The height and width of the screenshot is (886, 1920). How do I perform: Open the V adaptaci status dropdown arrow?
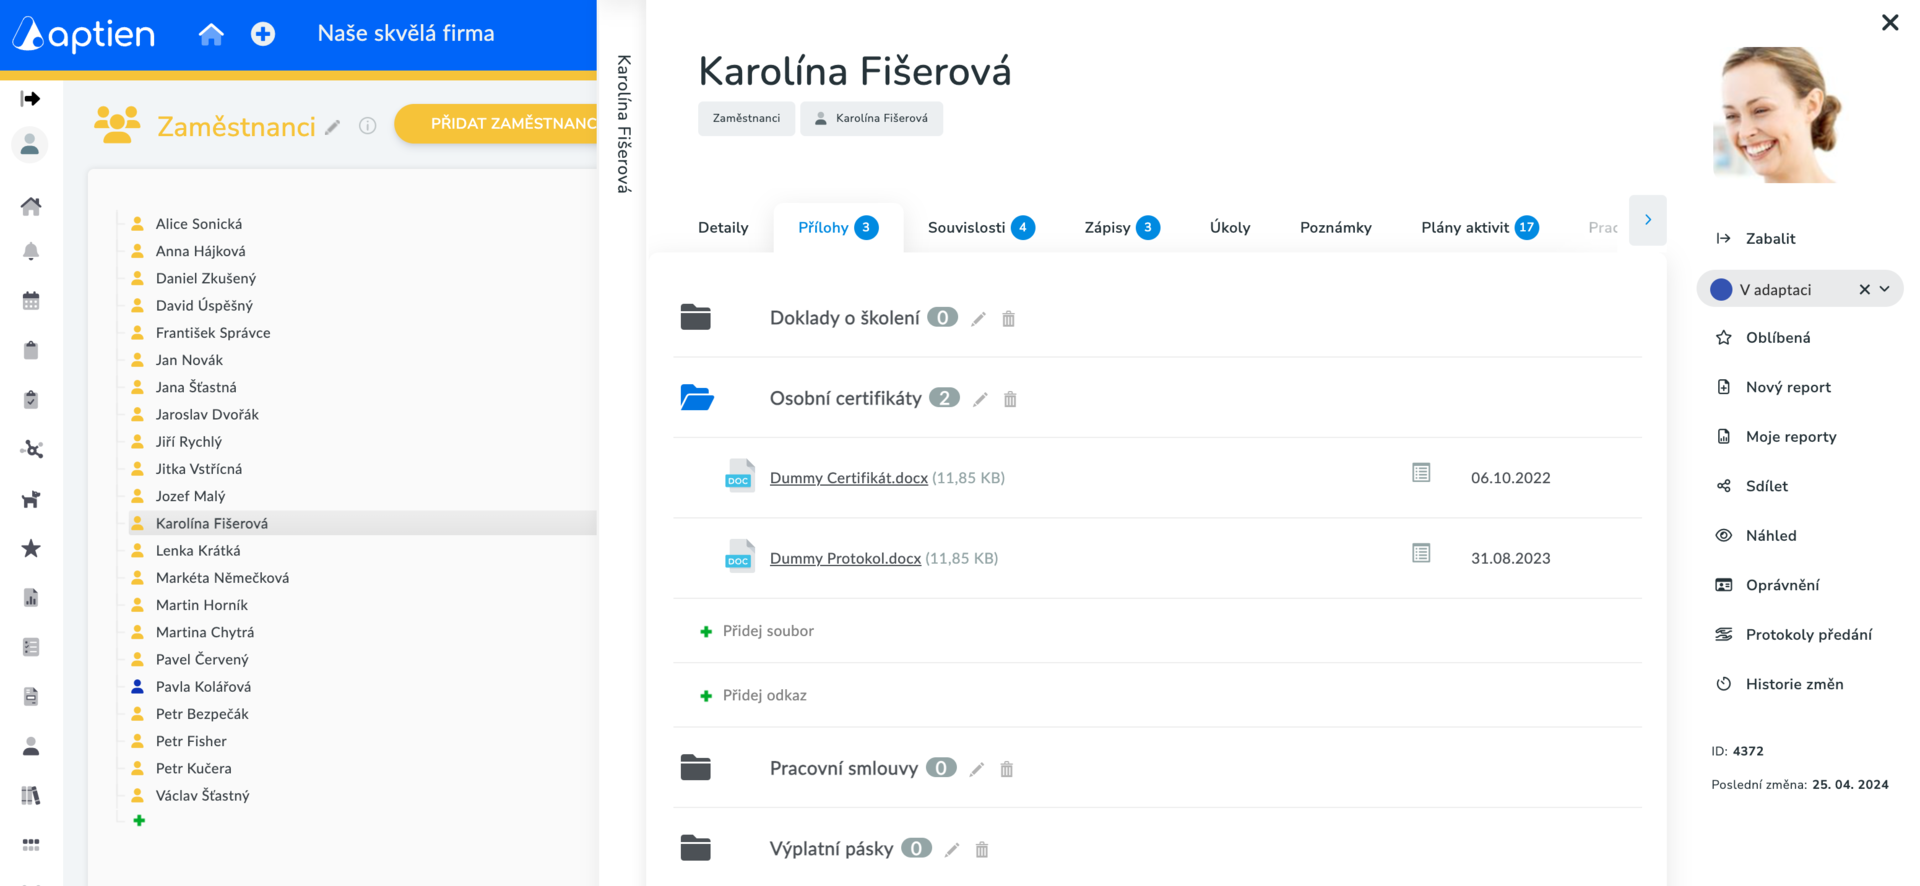pyautogui.click(x=1885, y=289)
